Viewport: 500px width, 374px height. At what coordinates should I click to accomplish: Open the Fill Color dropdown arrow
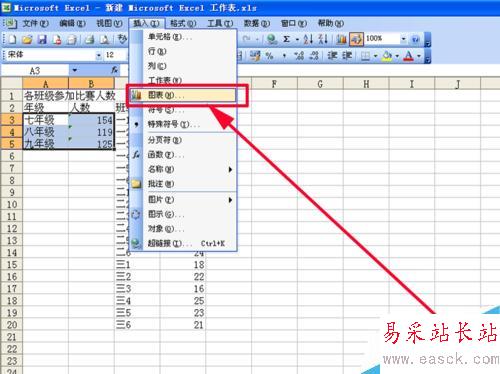coord(397,56)
